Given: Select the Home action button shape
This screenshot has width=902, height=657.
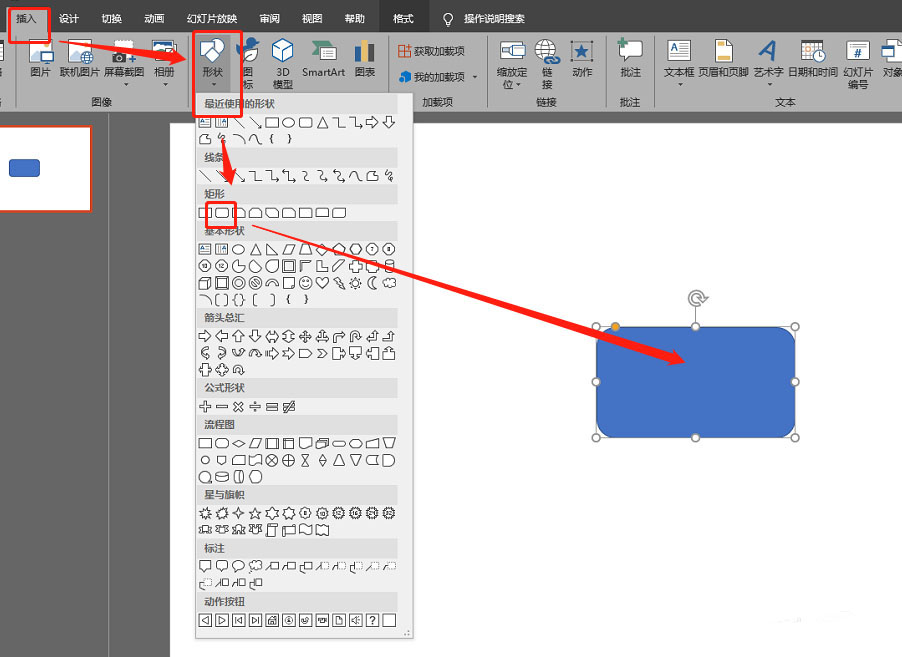Looking at the screenshot, I should pos(272,620).
